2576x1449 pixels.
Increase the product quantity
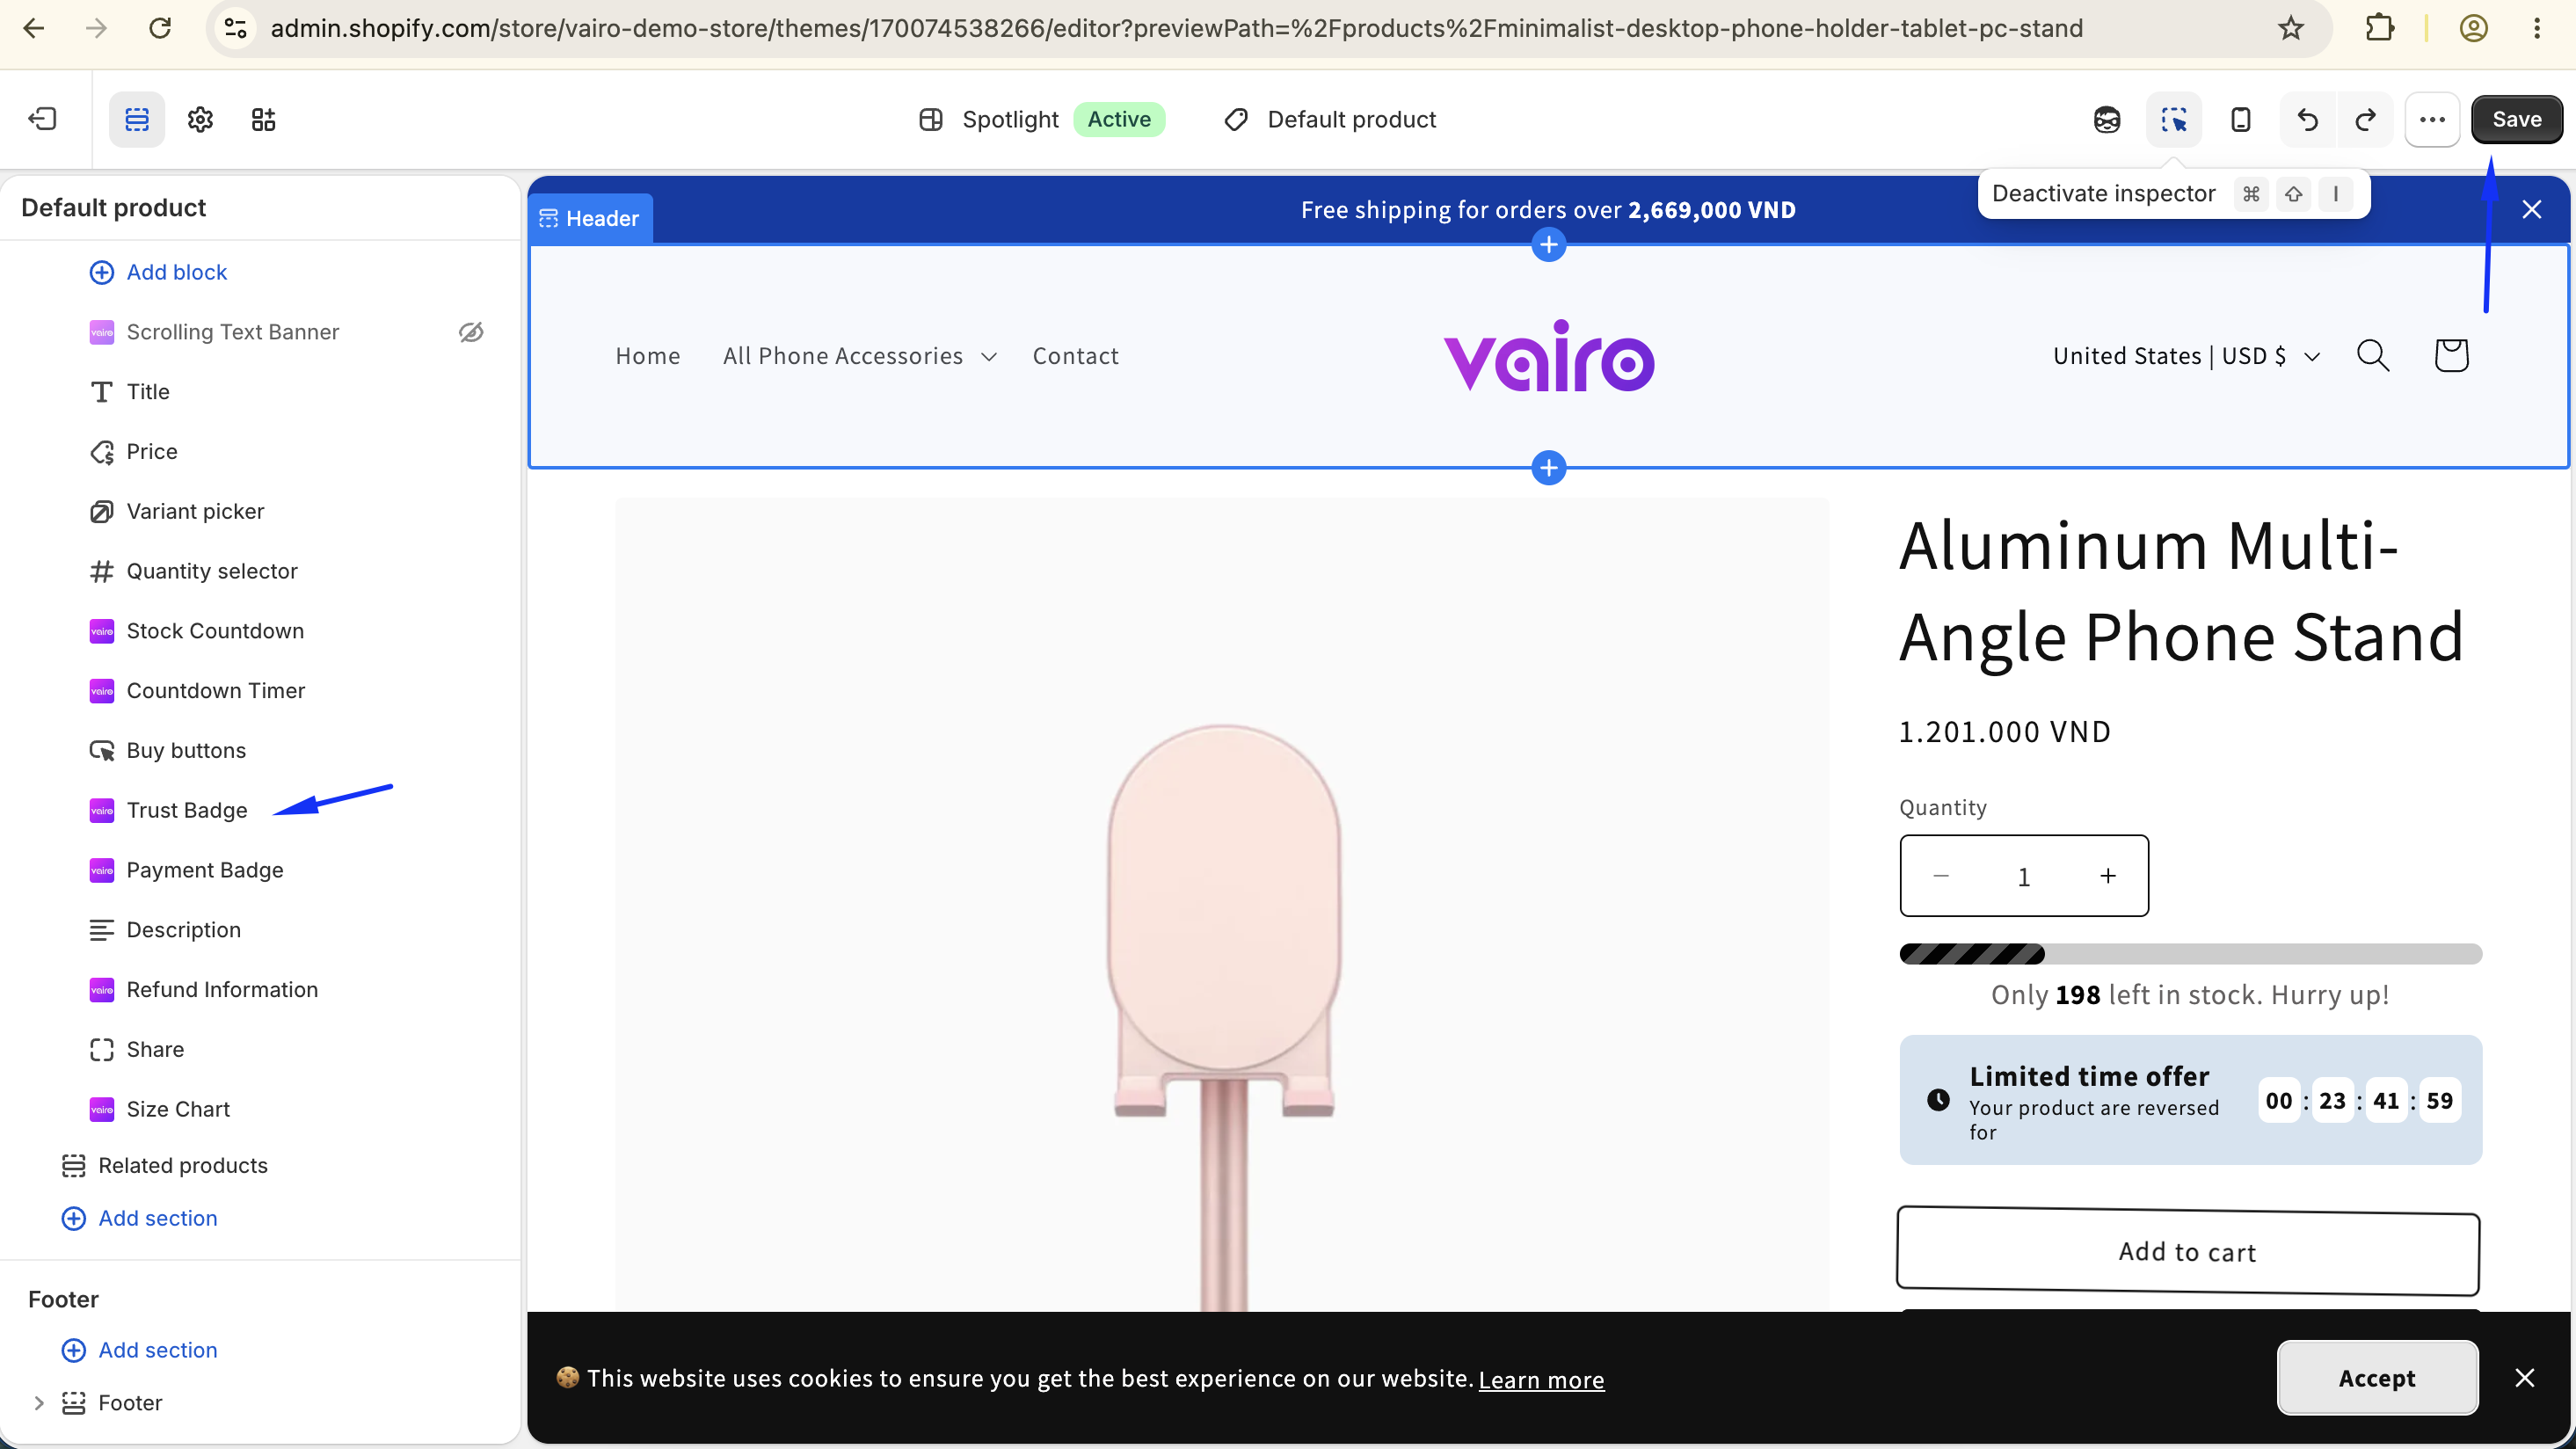click(2108, 876)
